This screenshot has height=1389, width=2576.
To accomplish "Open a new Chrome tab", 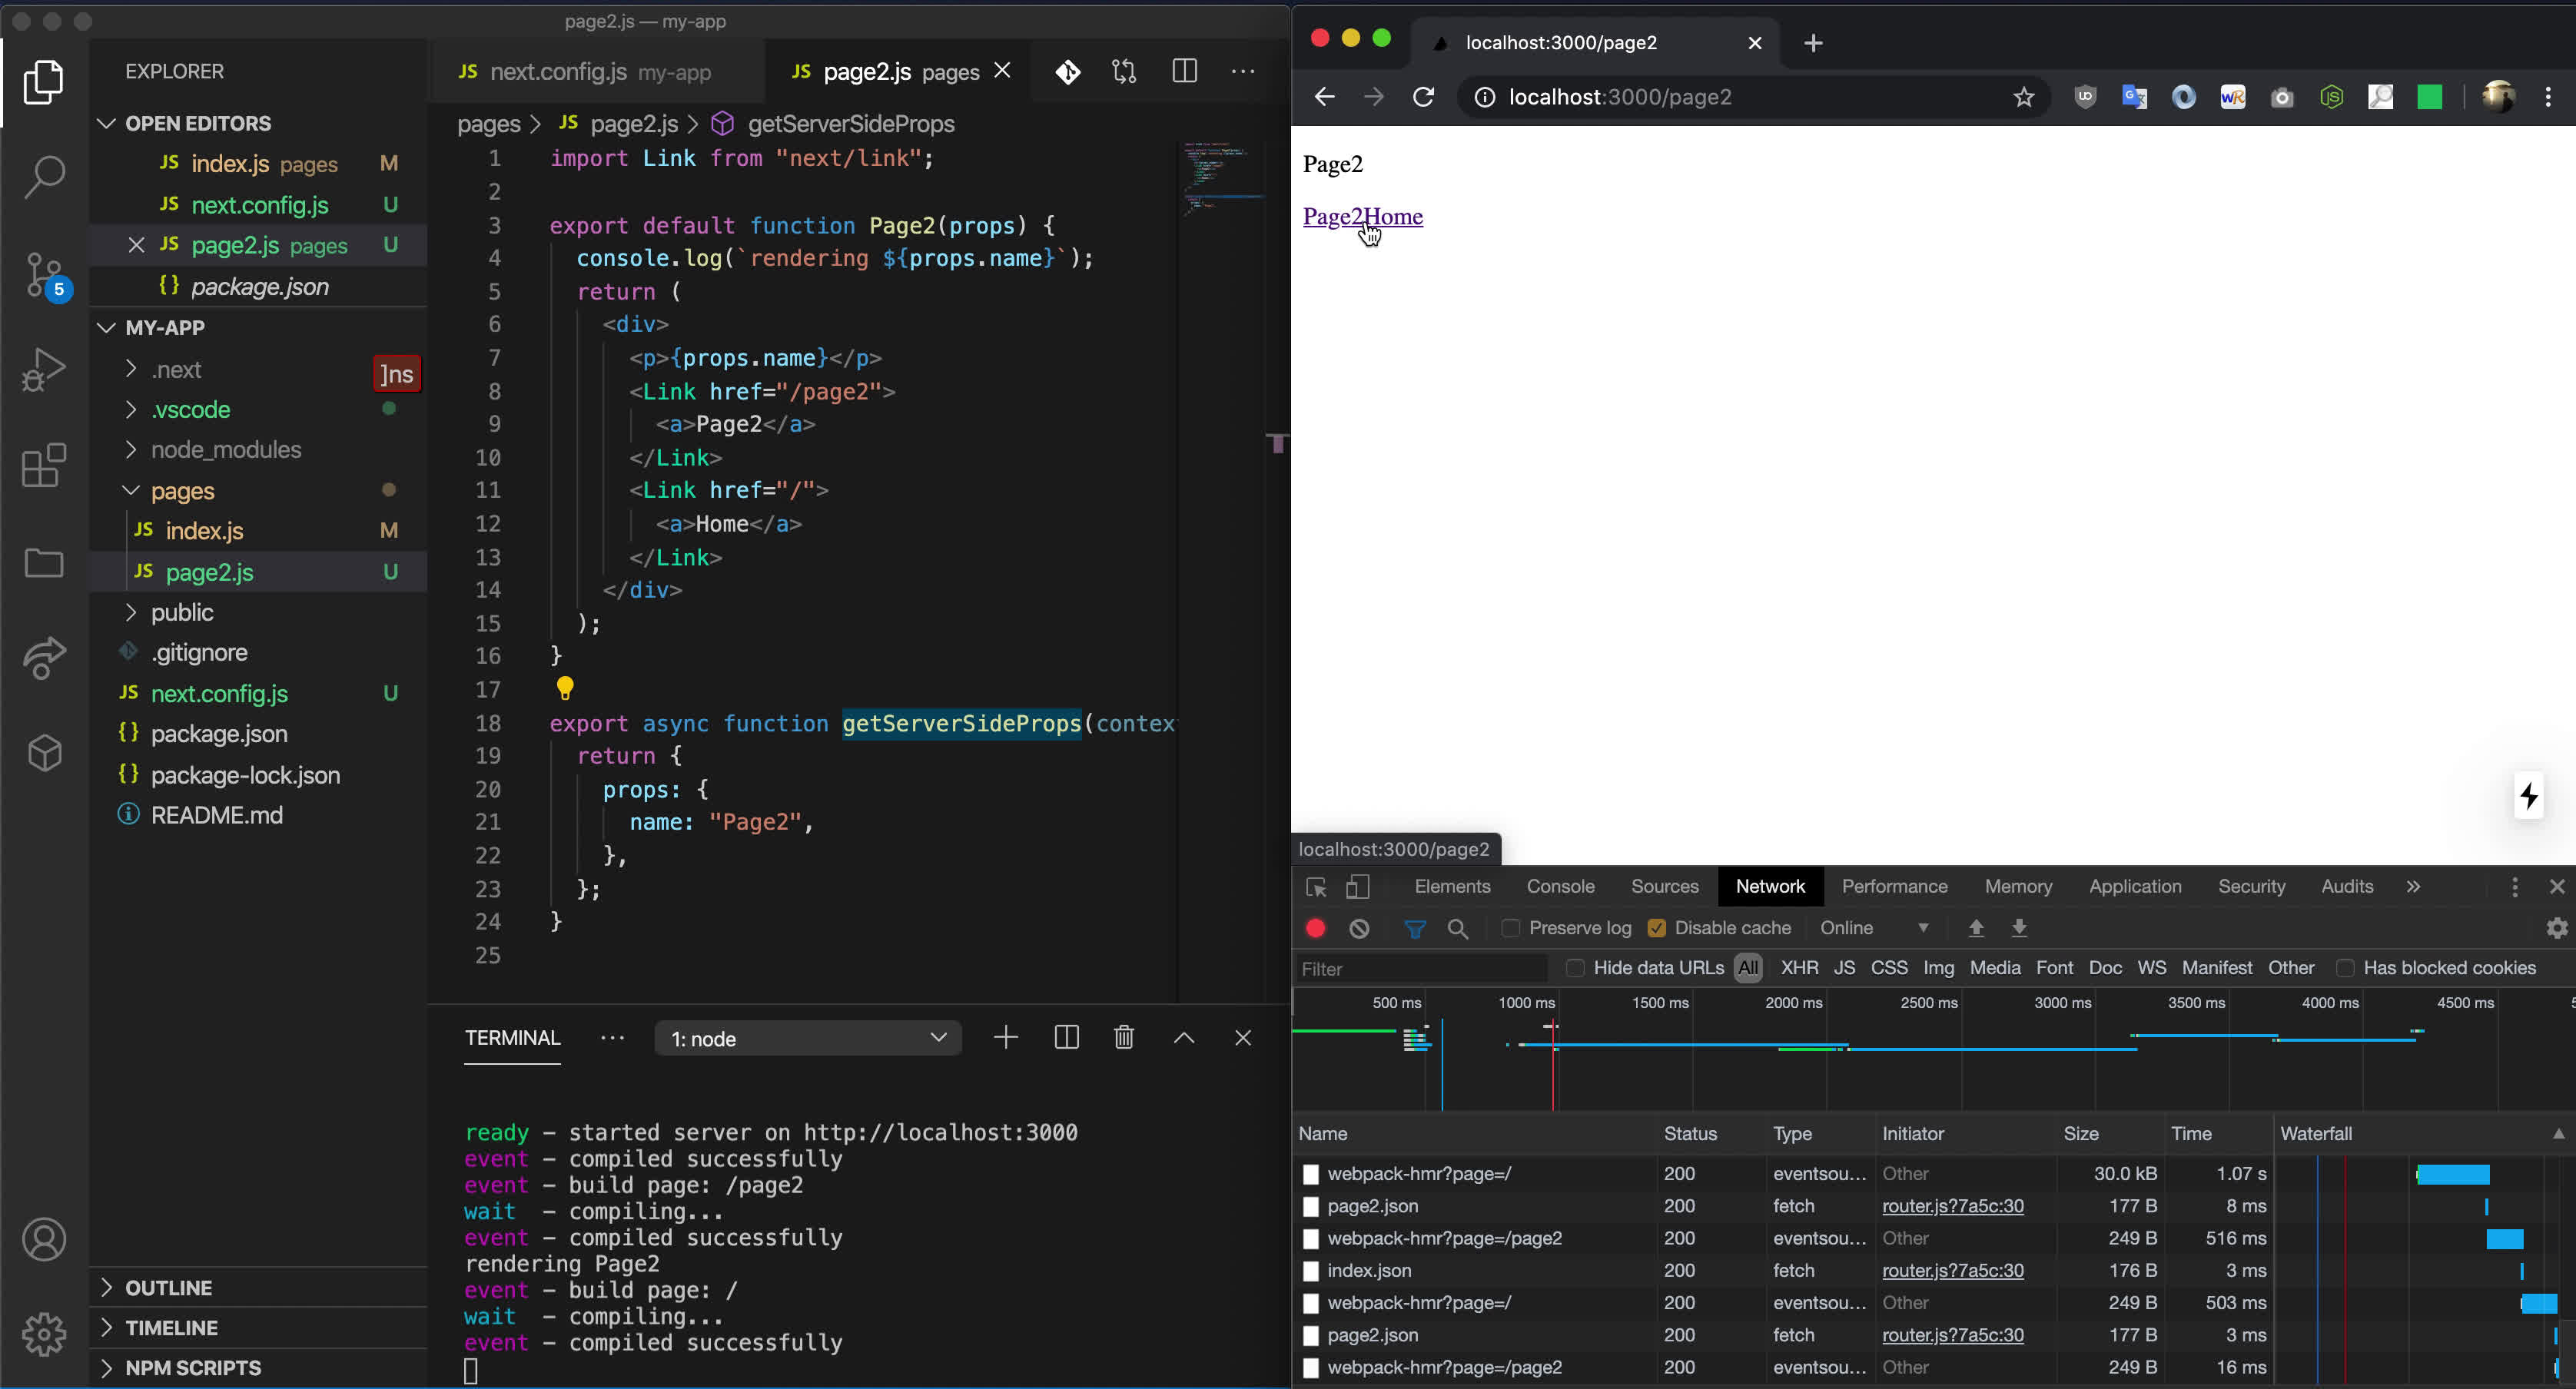I will [x=1813, y=43].
